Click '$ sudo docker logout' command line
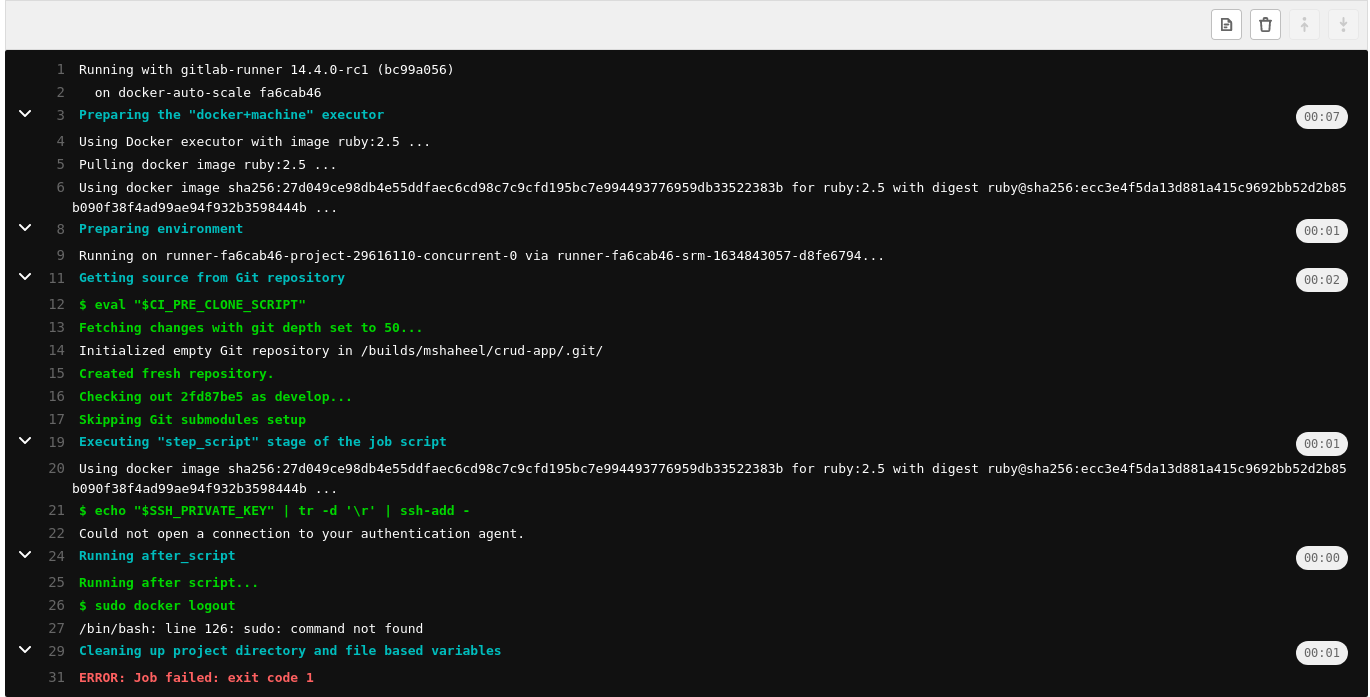The image size is (1370, 697). coord(157,606)
